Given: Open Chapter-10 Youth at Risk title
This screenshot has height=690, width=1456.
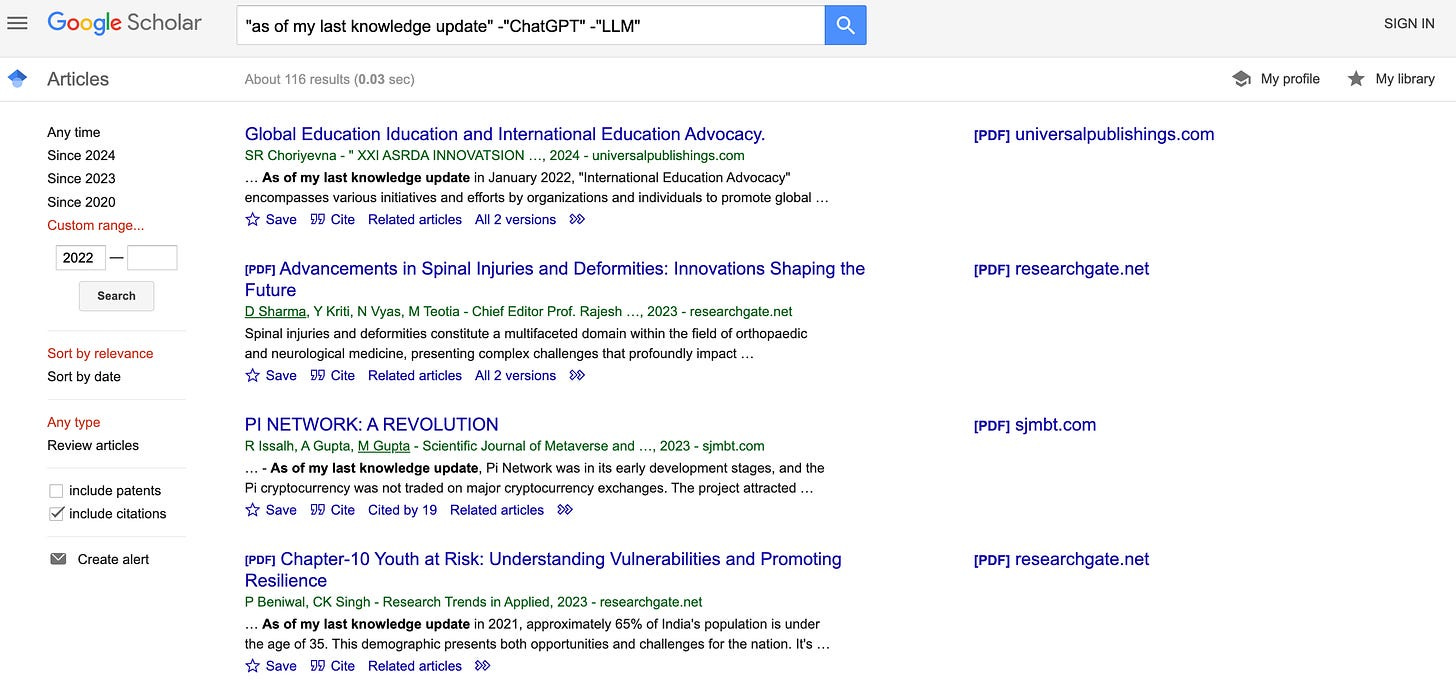Looking at the screenshot, I should 543,570.
